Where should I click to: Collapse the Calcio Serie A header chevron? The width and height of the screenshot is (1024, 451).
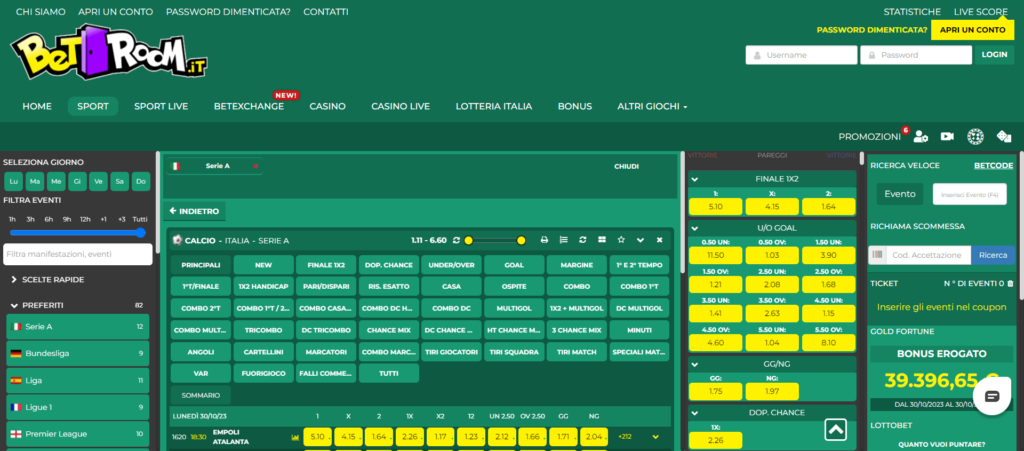pyautogui.click(x=640, y=240)
